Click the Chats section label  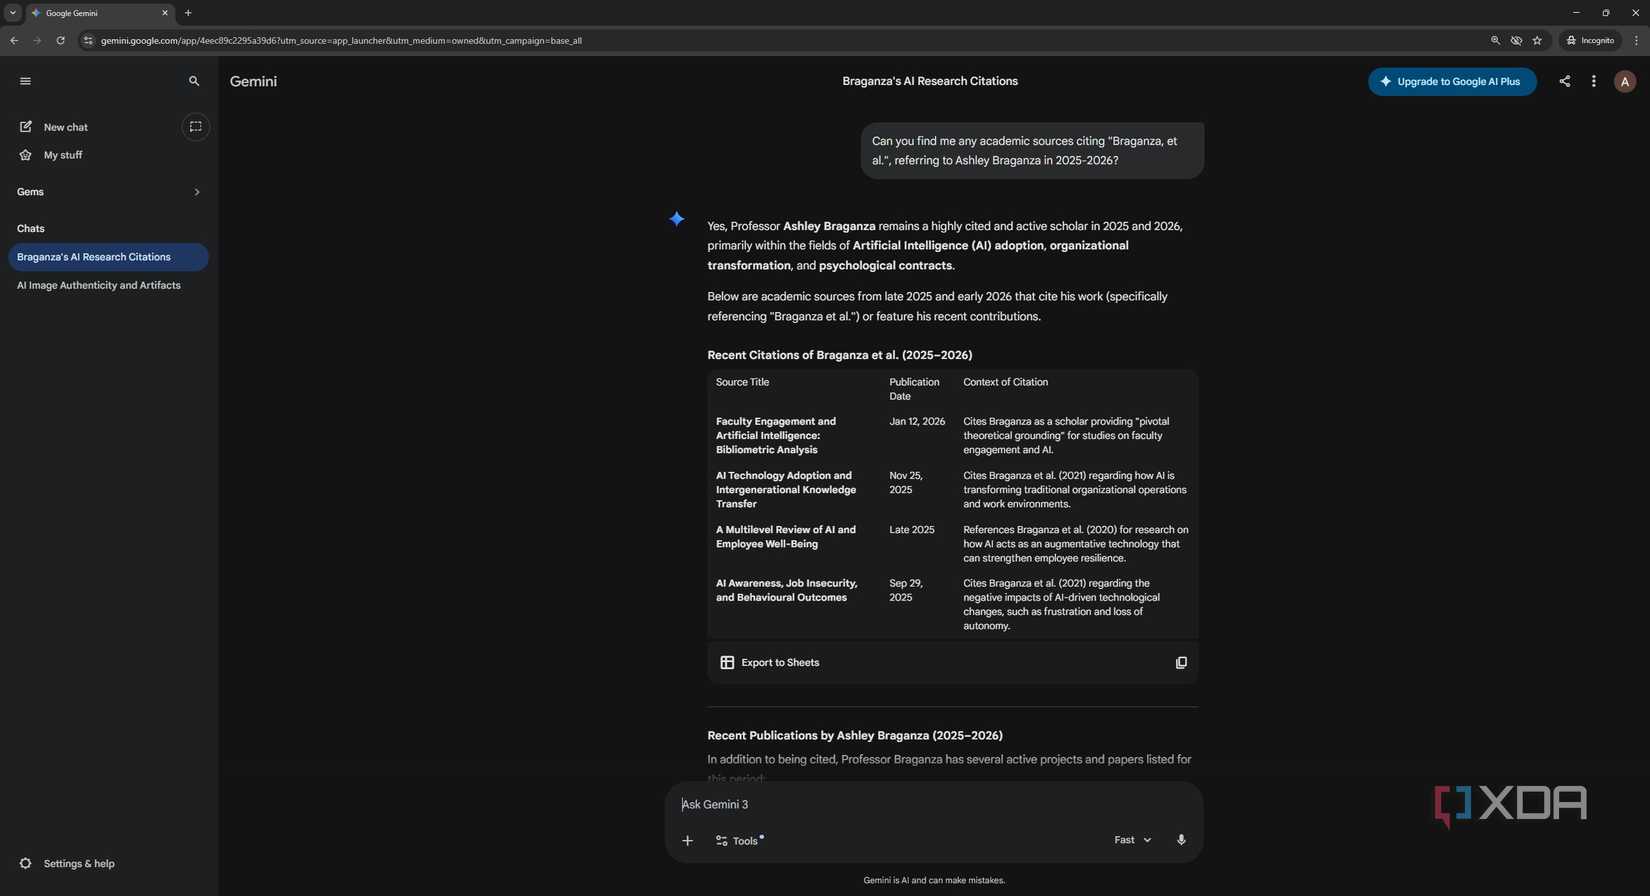pos(30,228)
